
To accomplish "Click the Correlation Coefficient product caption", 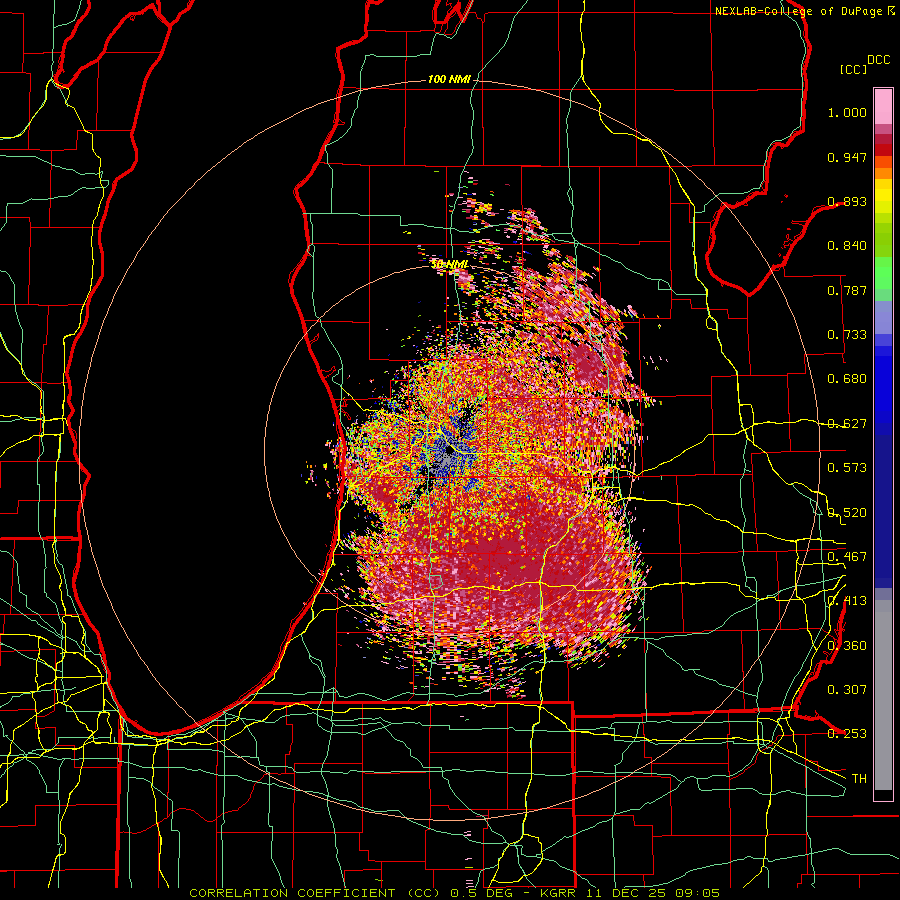I will [x=455, y=893].
